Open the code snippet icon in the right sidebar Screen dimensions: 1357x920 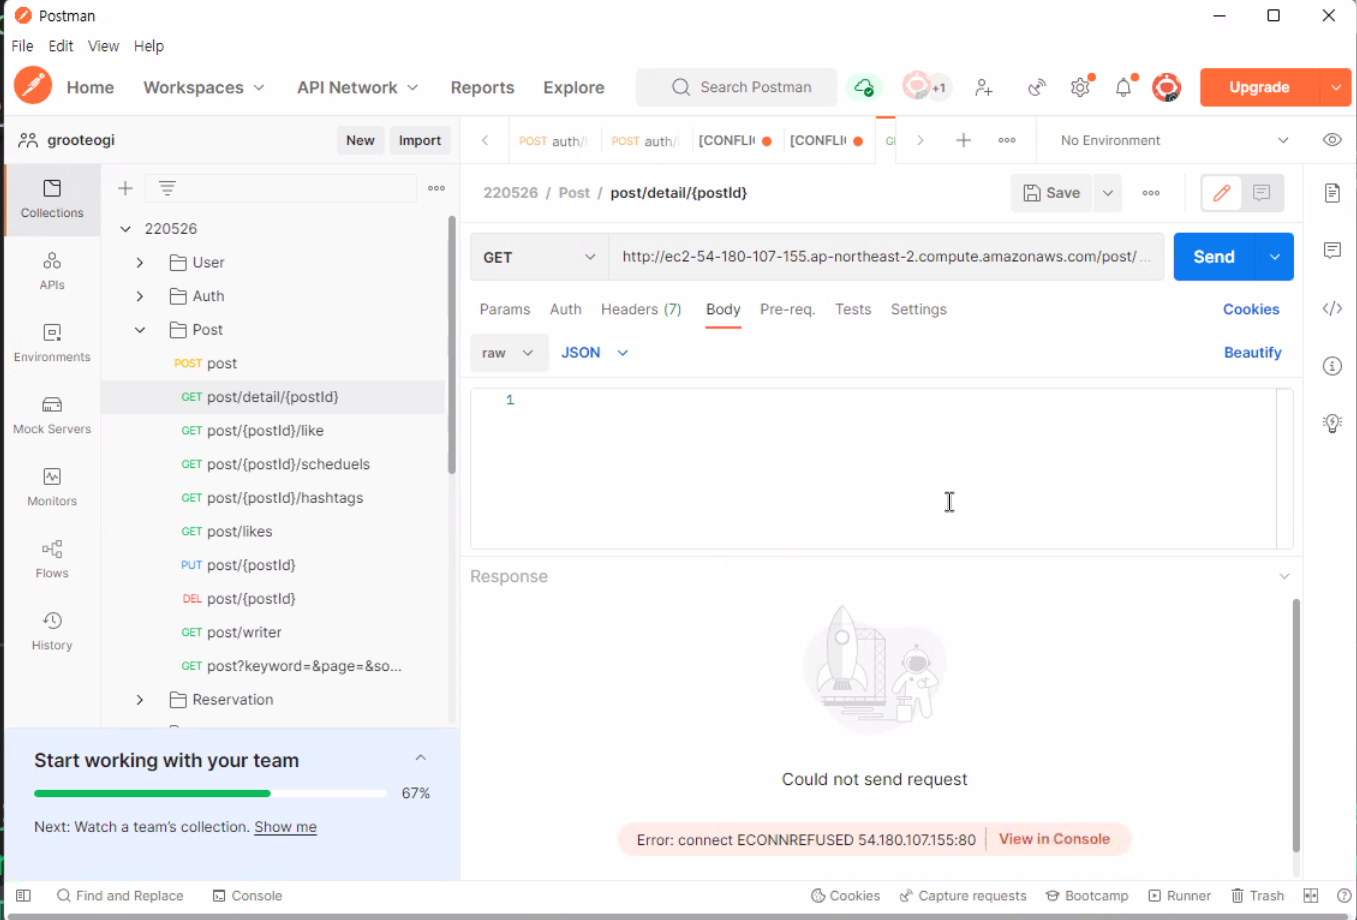coord(1332,308)
